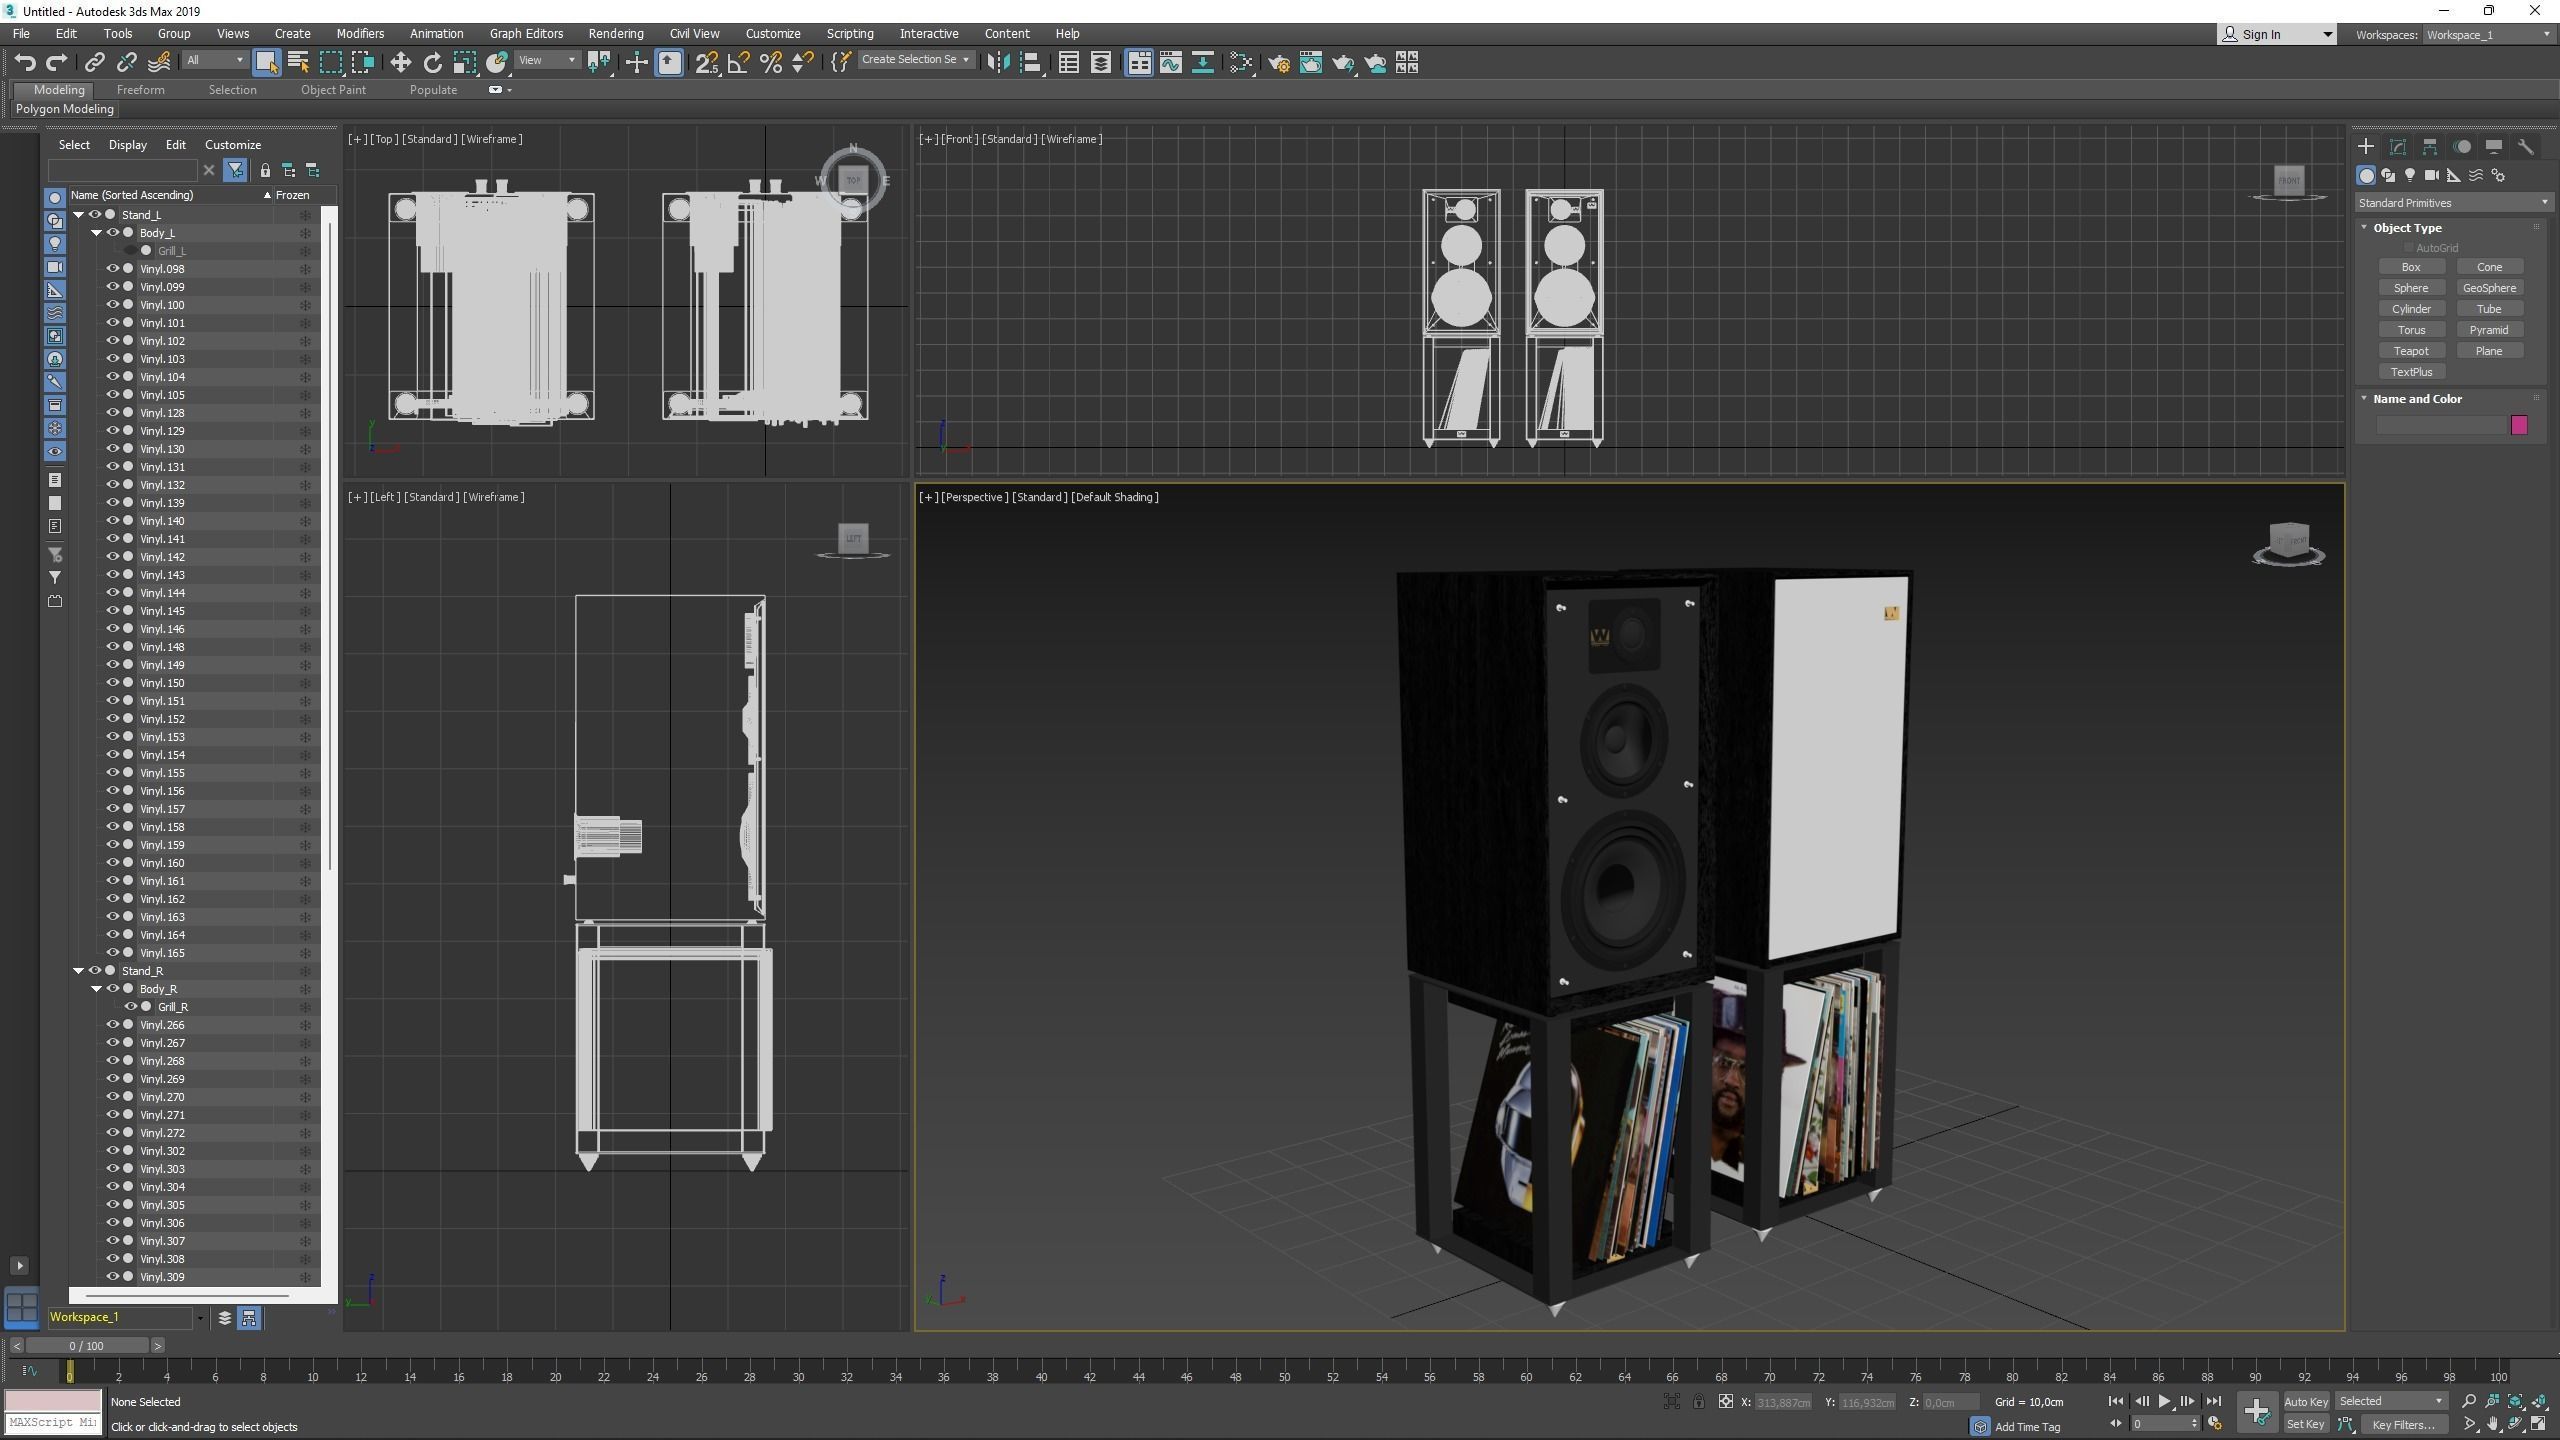Click the Mirror tool icon

tap(997, 63)
